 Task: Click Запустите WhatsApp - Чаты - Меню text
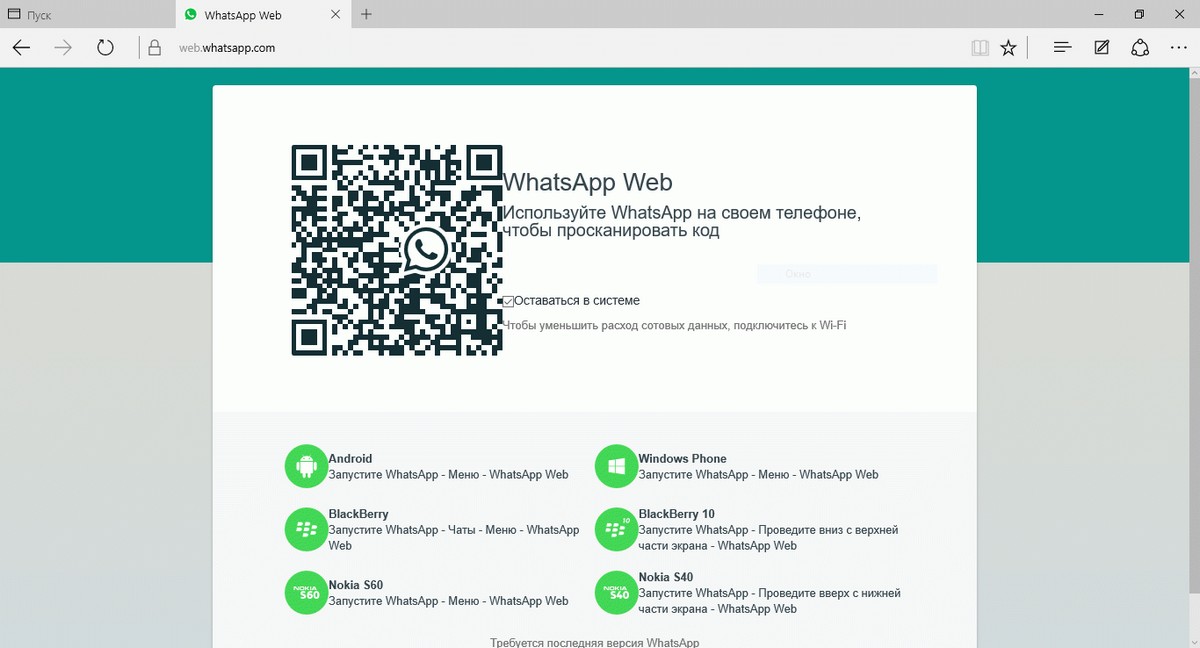454,538
